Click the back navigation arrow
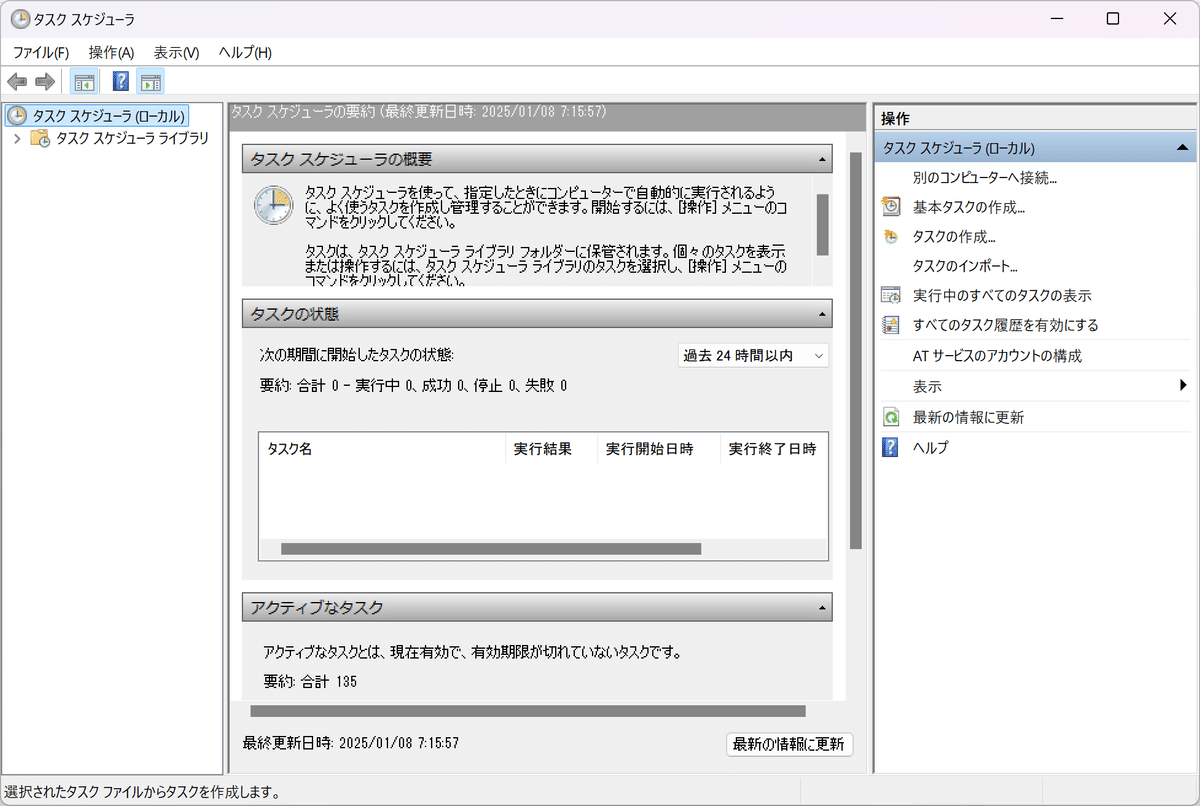Screen dimensions: 1200x806 click(16, 81)
